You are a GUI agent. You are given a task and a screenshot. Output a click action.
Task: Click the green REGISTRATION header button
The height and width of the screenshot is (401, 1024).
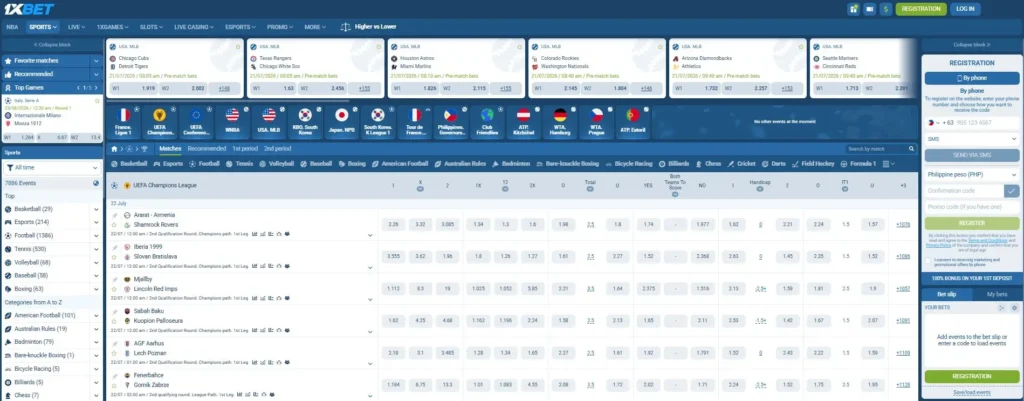(x=921, y=9)
